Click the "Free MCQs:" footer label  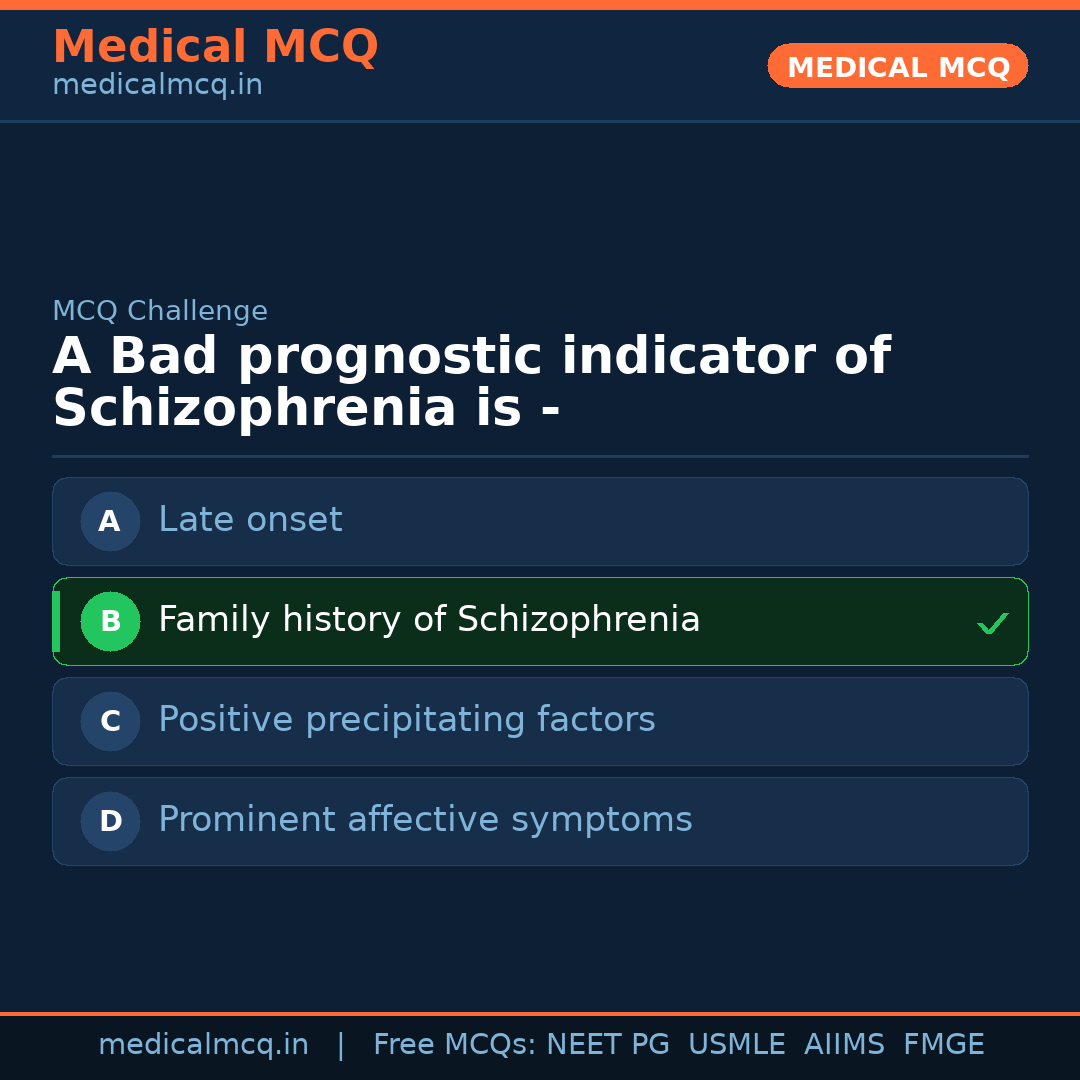tap(455, 1045)
